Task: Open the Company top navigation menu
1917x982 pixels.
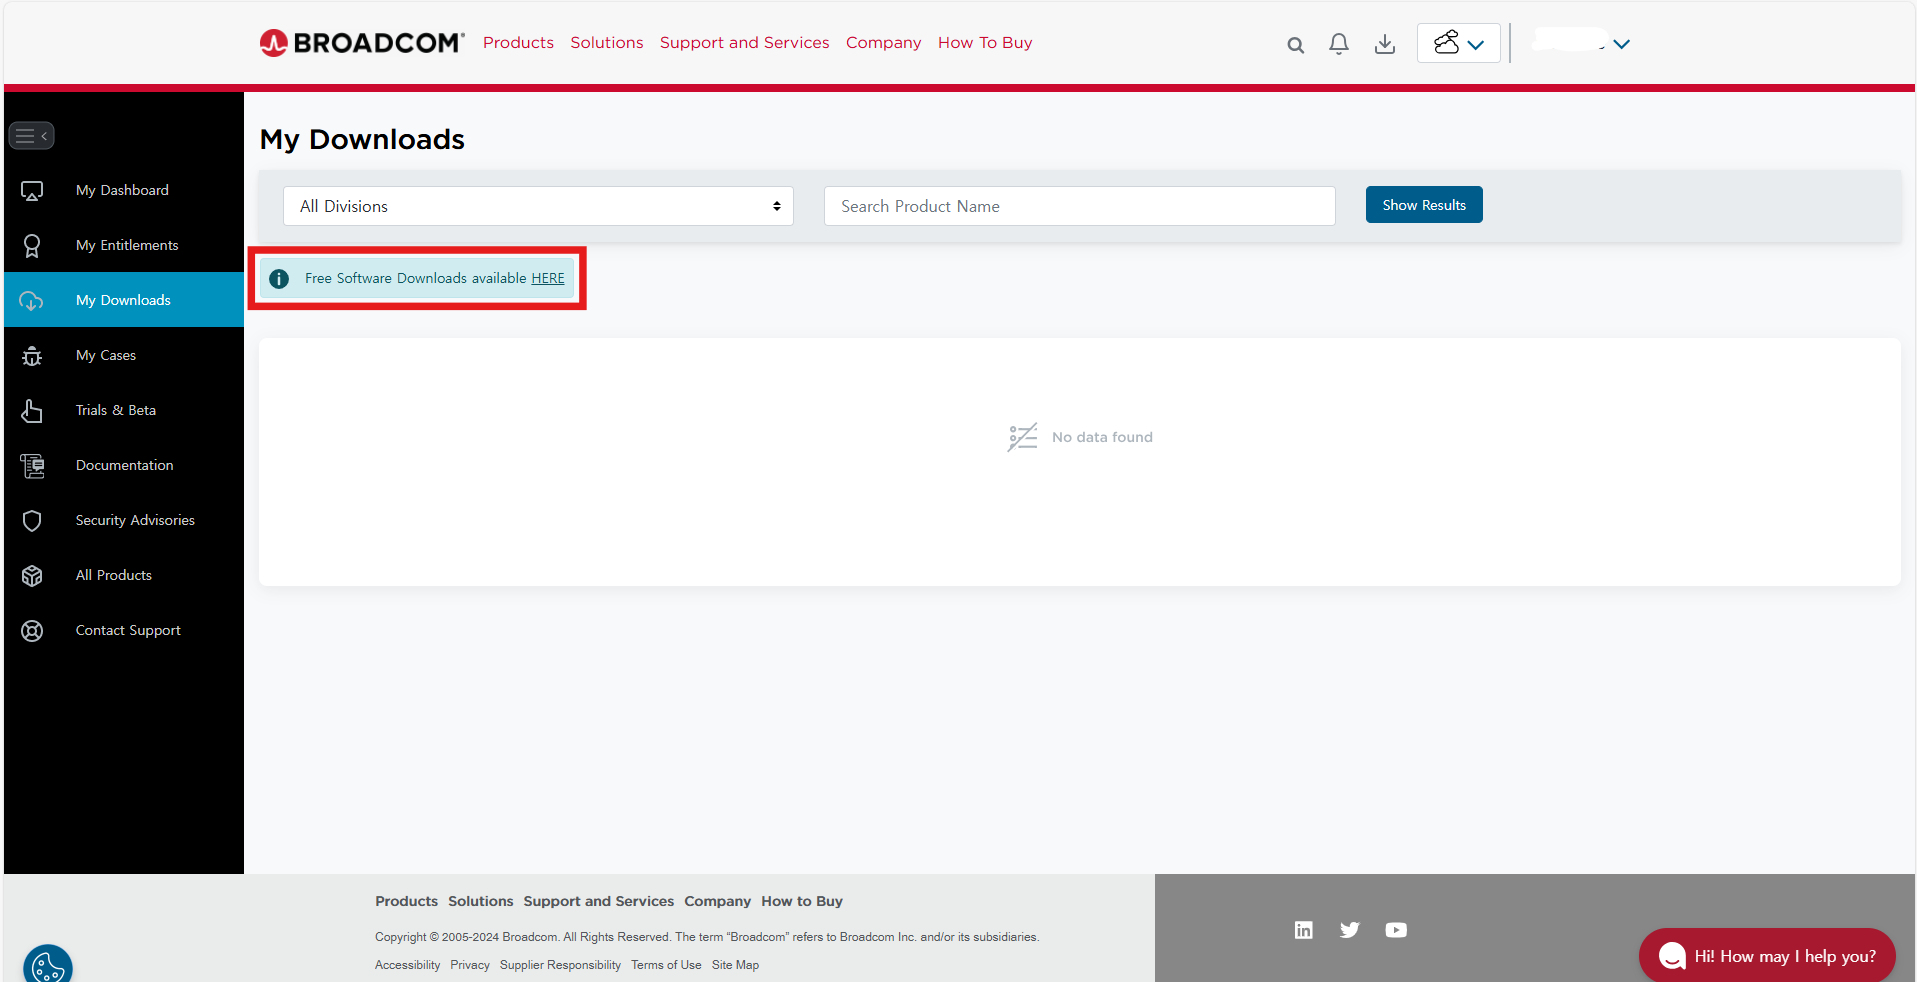Action: 883,42
